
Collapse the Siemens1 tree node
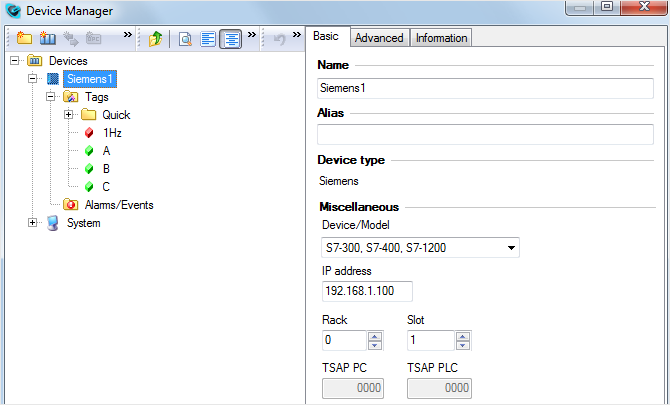point(32,78)
